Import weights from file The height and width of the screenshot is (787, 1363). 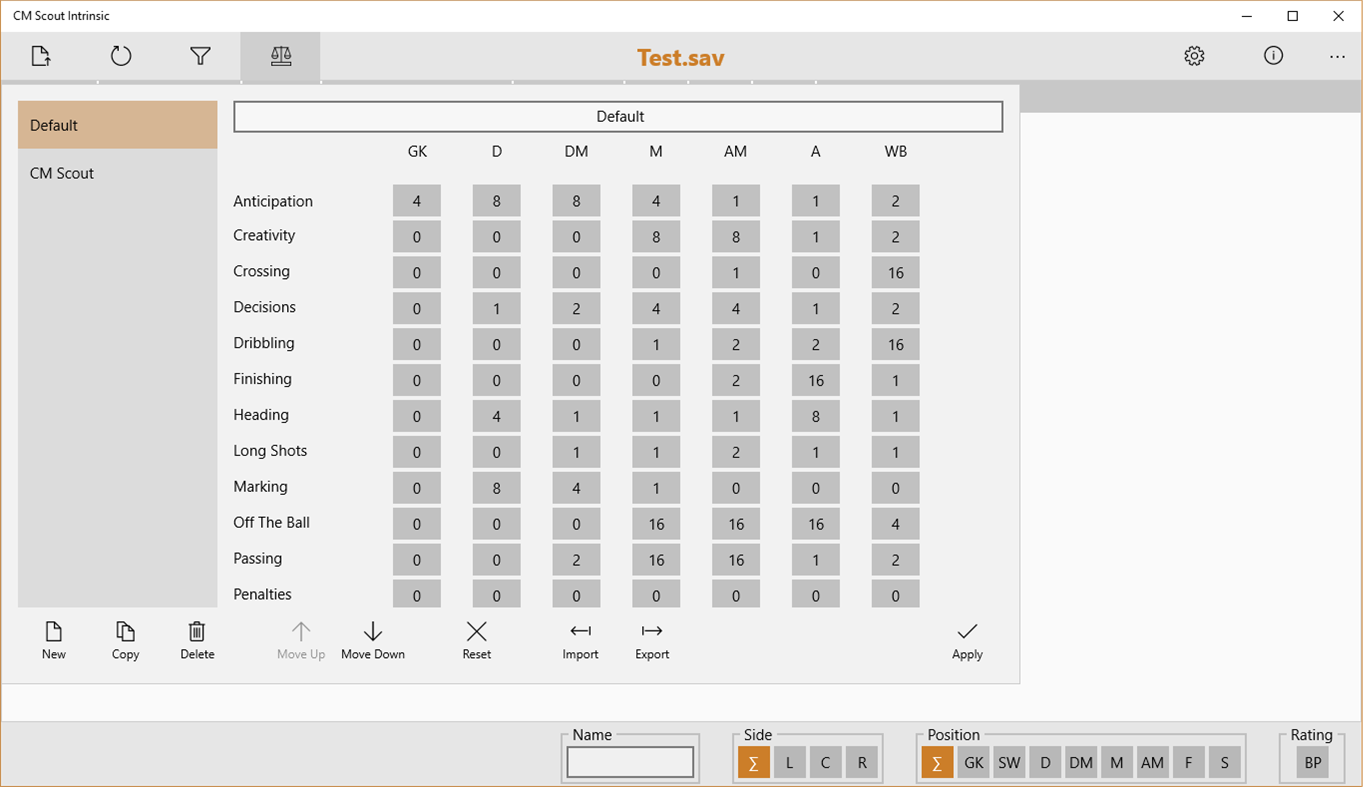(x=581, y=641)
